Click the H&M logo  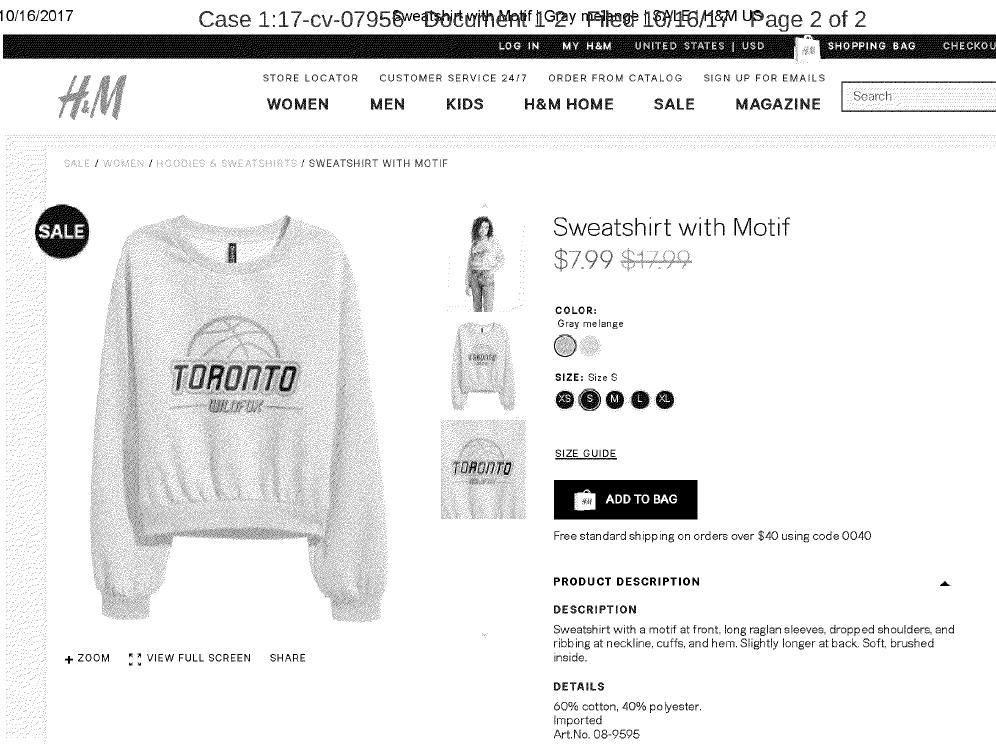click(92, 97)
